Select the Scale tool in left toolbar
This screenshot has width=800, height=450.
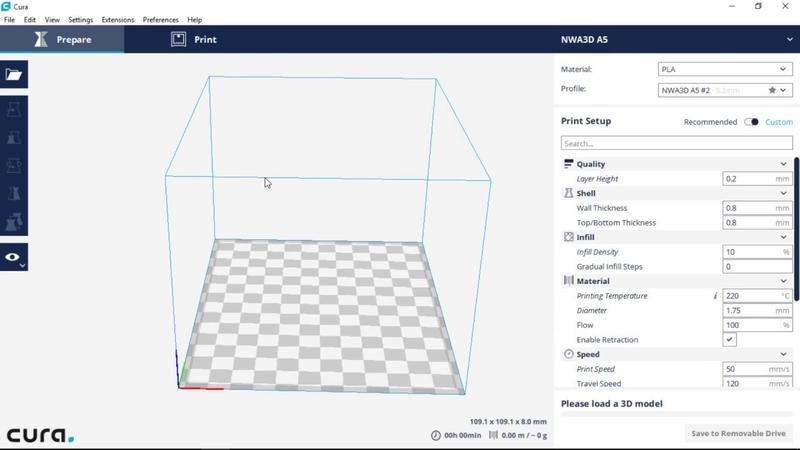[x=14, y=138]
